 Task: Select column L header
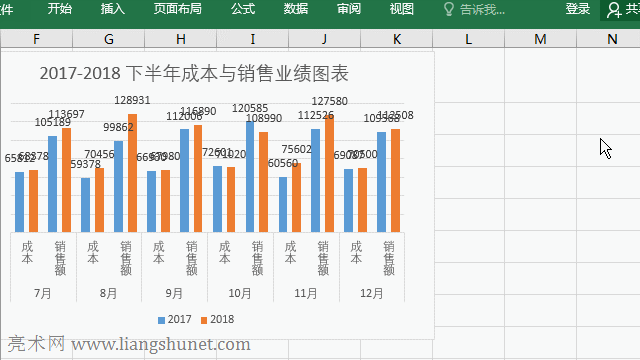click(469, 39)
